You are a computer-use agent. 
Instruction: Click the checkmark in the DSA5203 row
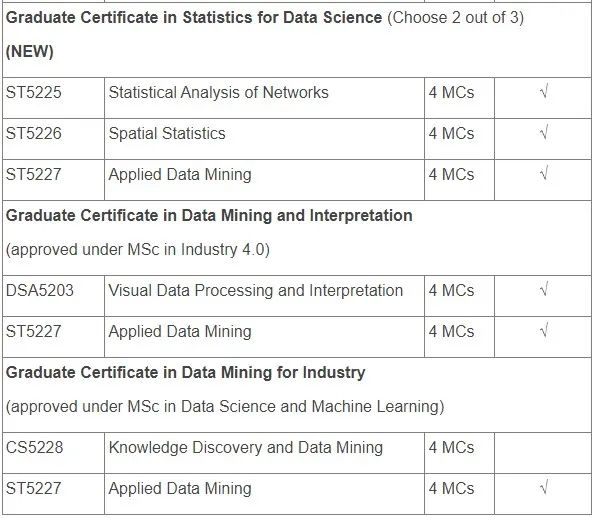pyautogui.click(x=544, y=290)
